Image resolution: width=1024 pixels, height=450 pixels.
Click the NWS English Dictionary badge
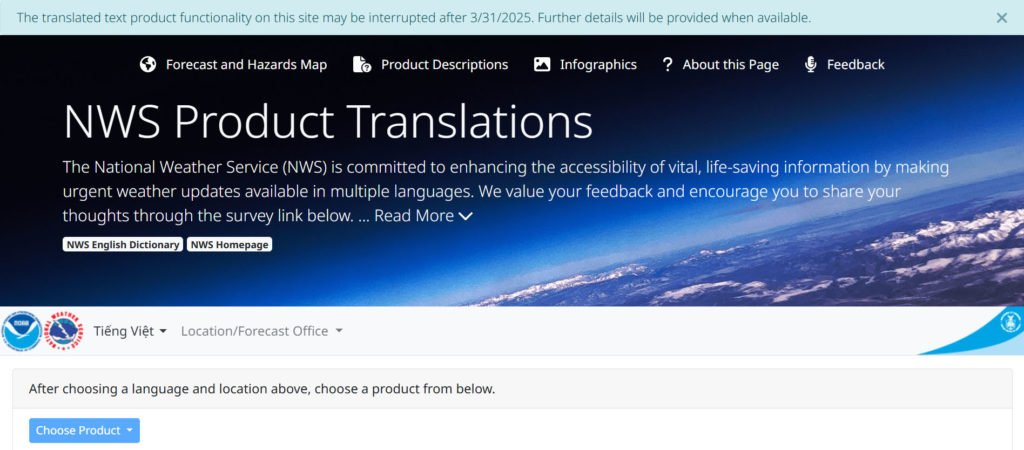click(123, 244)
